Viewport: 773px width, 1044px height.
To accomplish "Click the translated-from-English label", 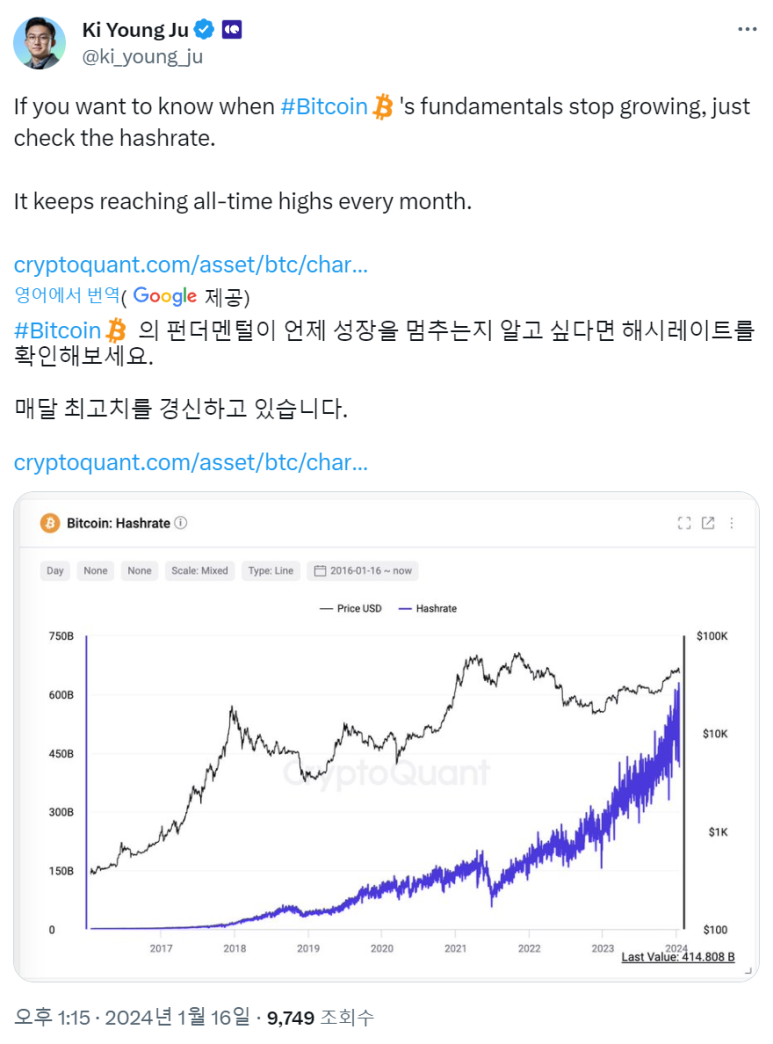I will [67, 295].
